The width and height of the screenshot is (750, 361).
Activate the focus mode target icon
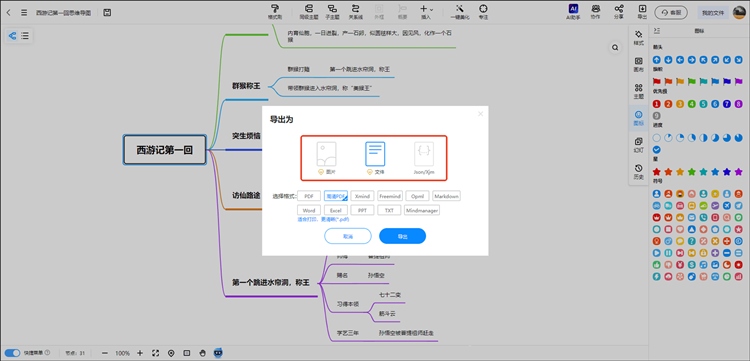[483, 11]
